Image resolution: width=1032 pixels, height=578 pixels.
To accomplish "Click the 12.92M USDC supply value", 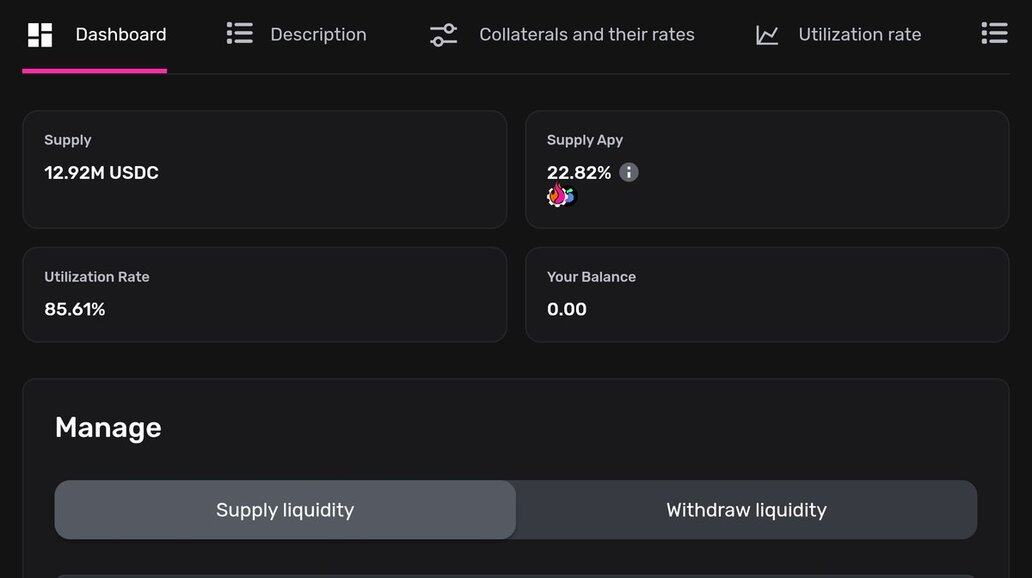I will 101,173.
